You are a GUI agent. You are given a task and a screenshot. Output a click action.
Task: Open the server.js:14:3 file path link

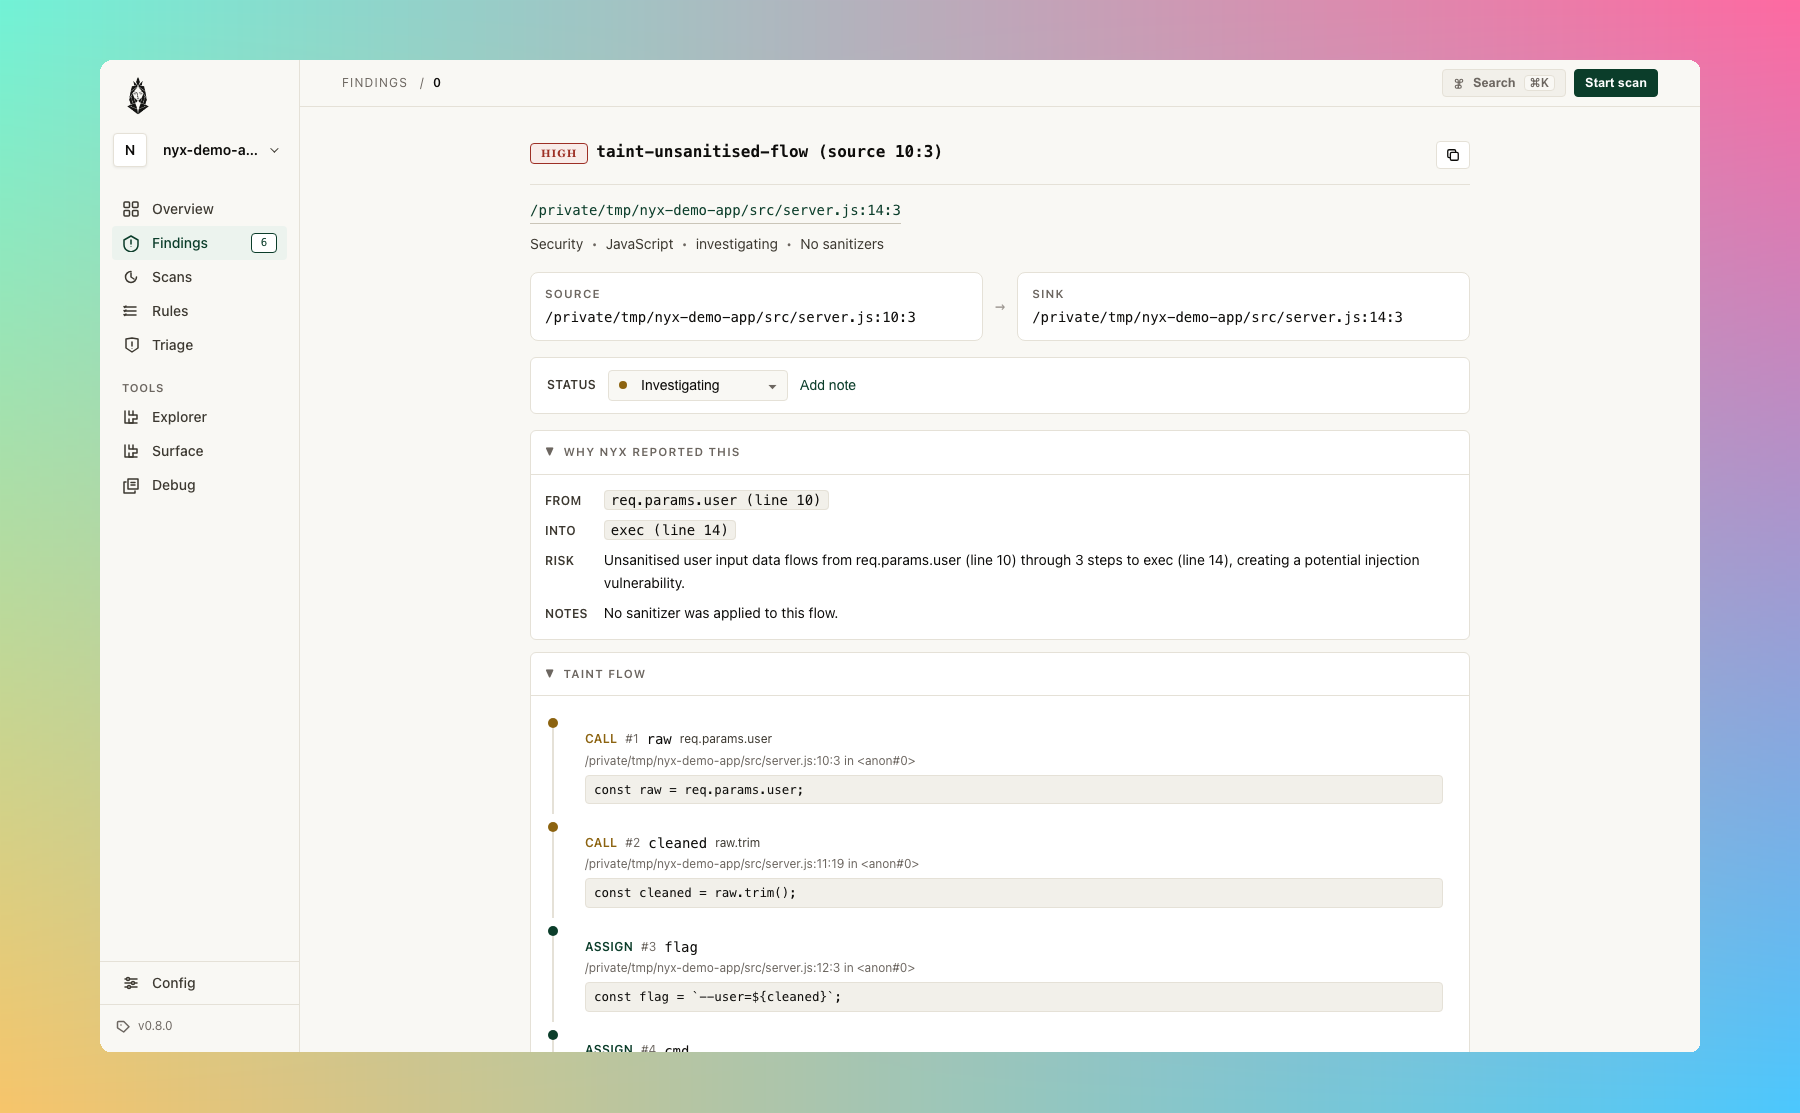715,210
